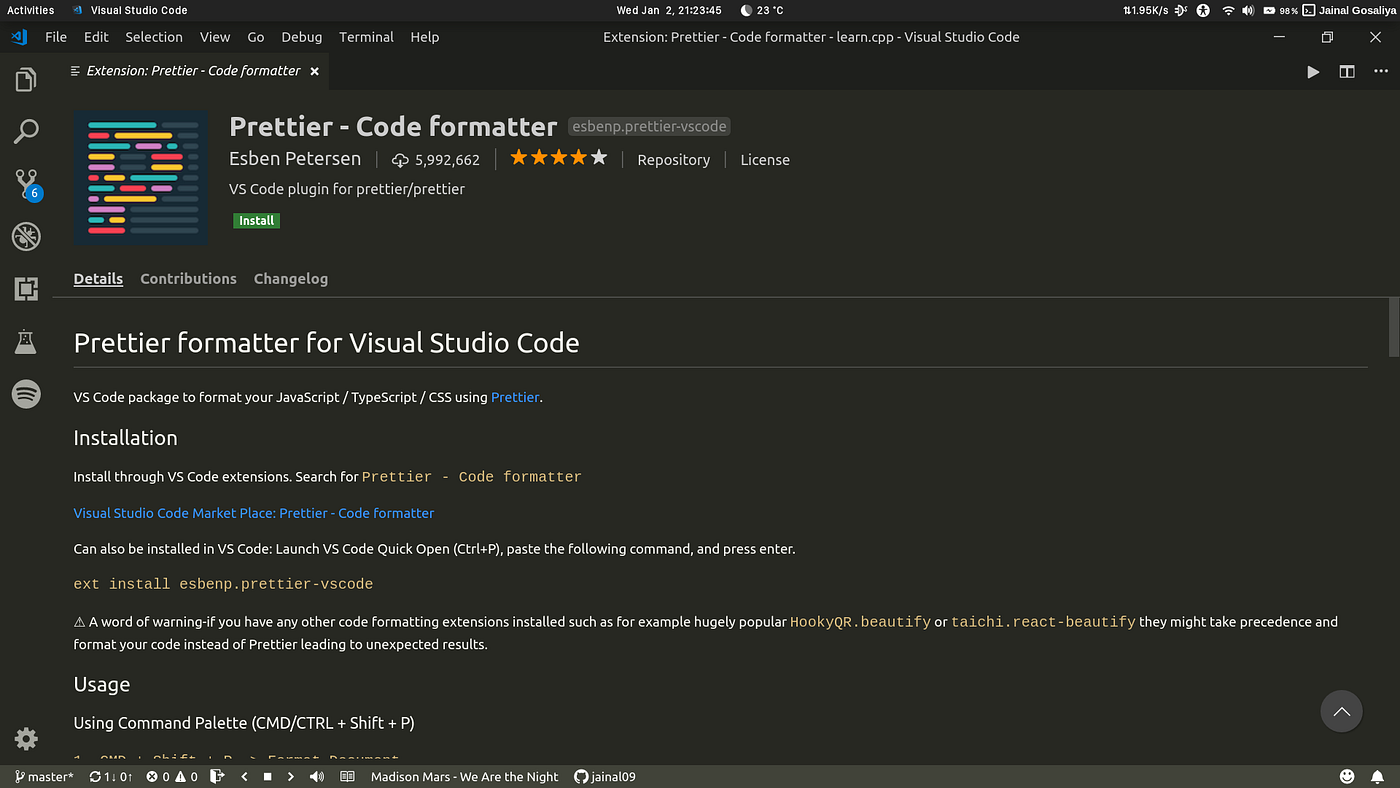
Task: Click the scroll-to-top arrow button
Action: [1342, 712]
